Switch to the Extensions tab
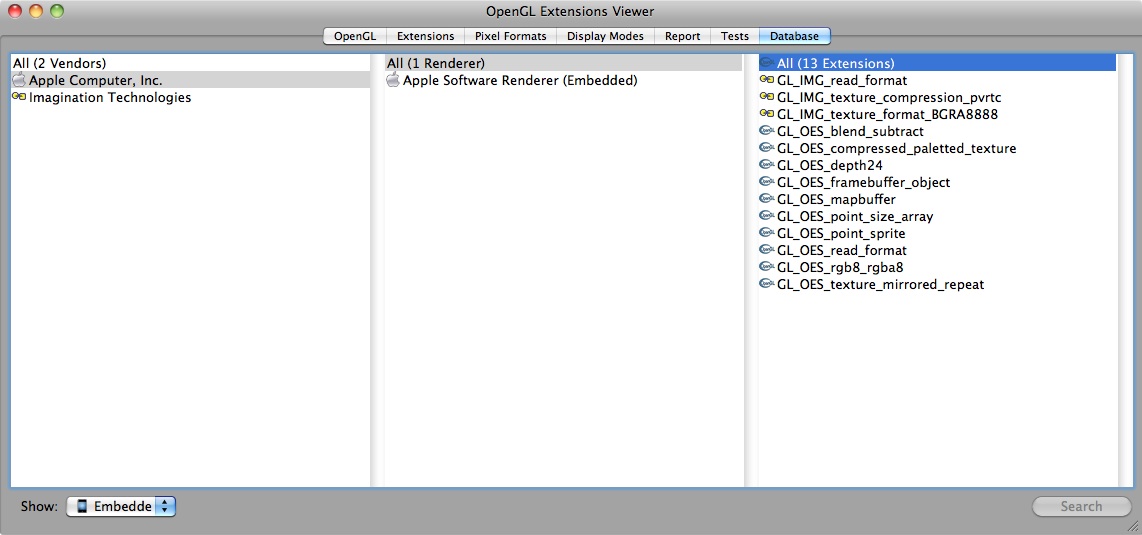The image size is (1142, 535). (425, 36)
